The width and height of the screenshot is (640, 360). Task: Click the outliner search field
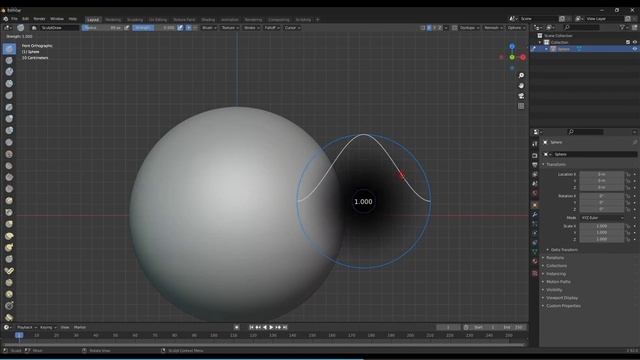(x=582, y=27)
